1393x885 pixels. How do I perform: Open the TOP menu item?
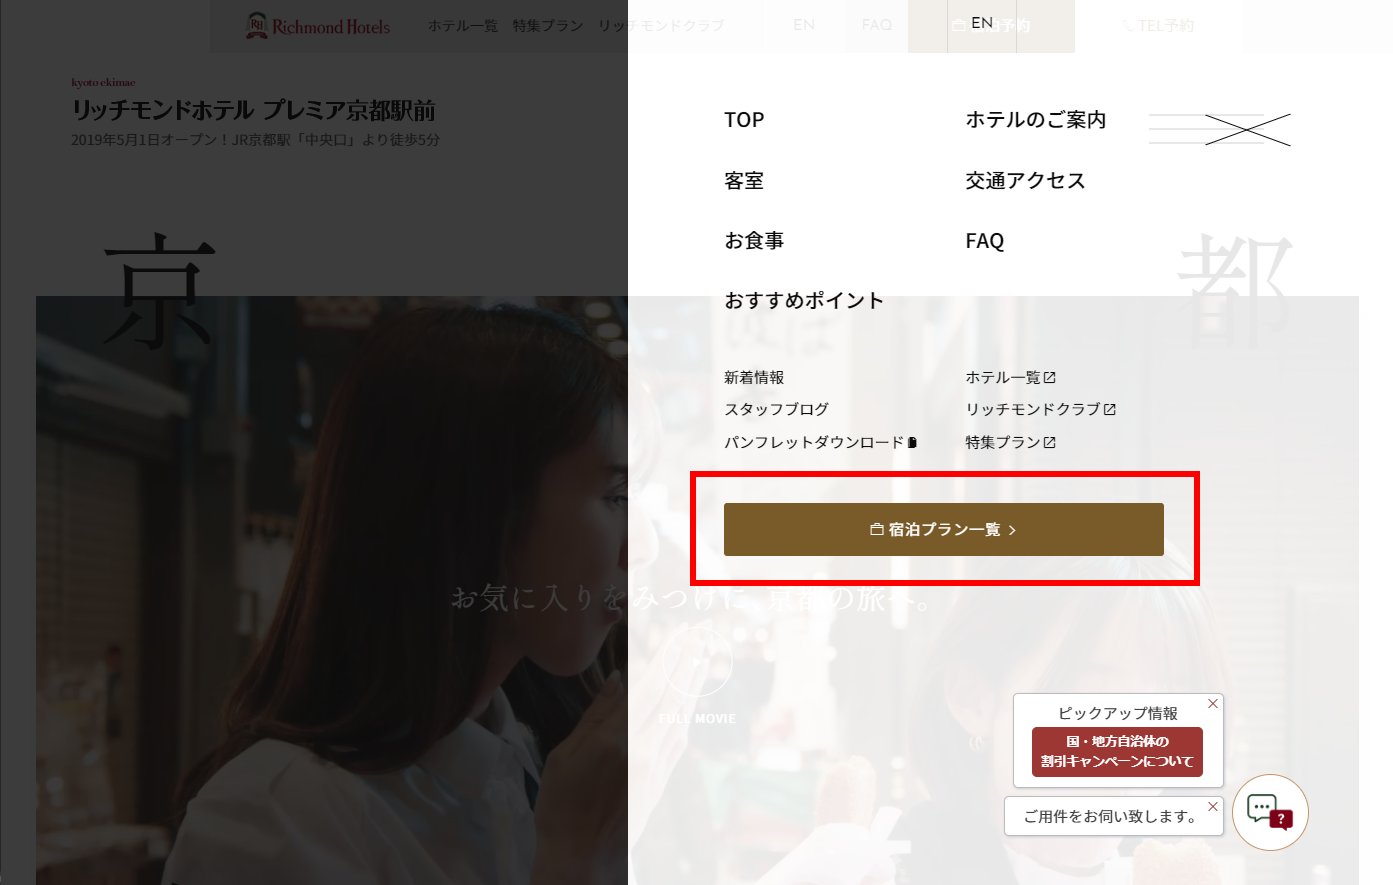click(744, 120)
